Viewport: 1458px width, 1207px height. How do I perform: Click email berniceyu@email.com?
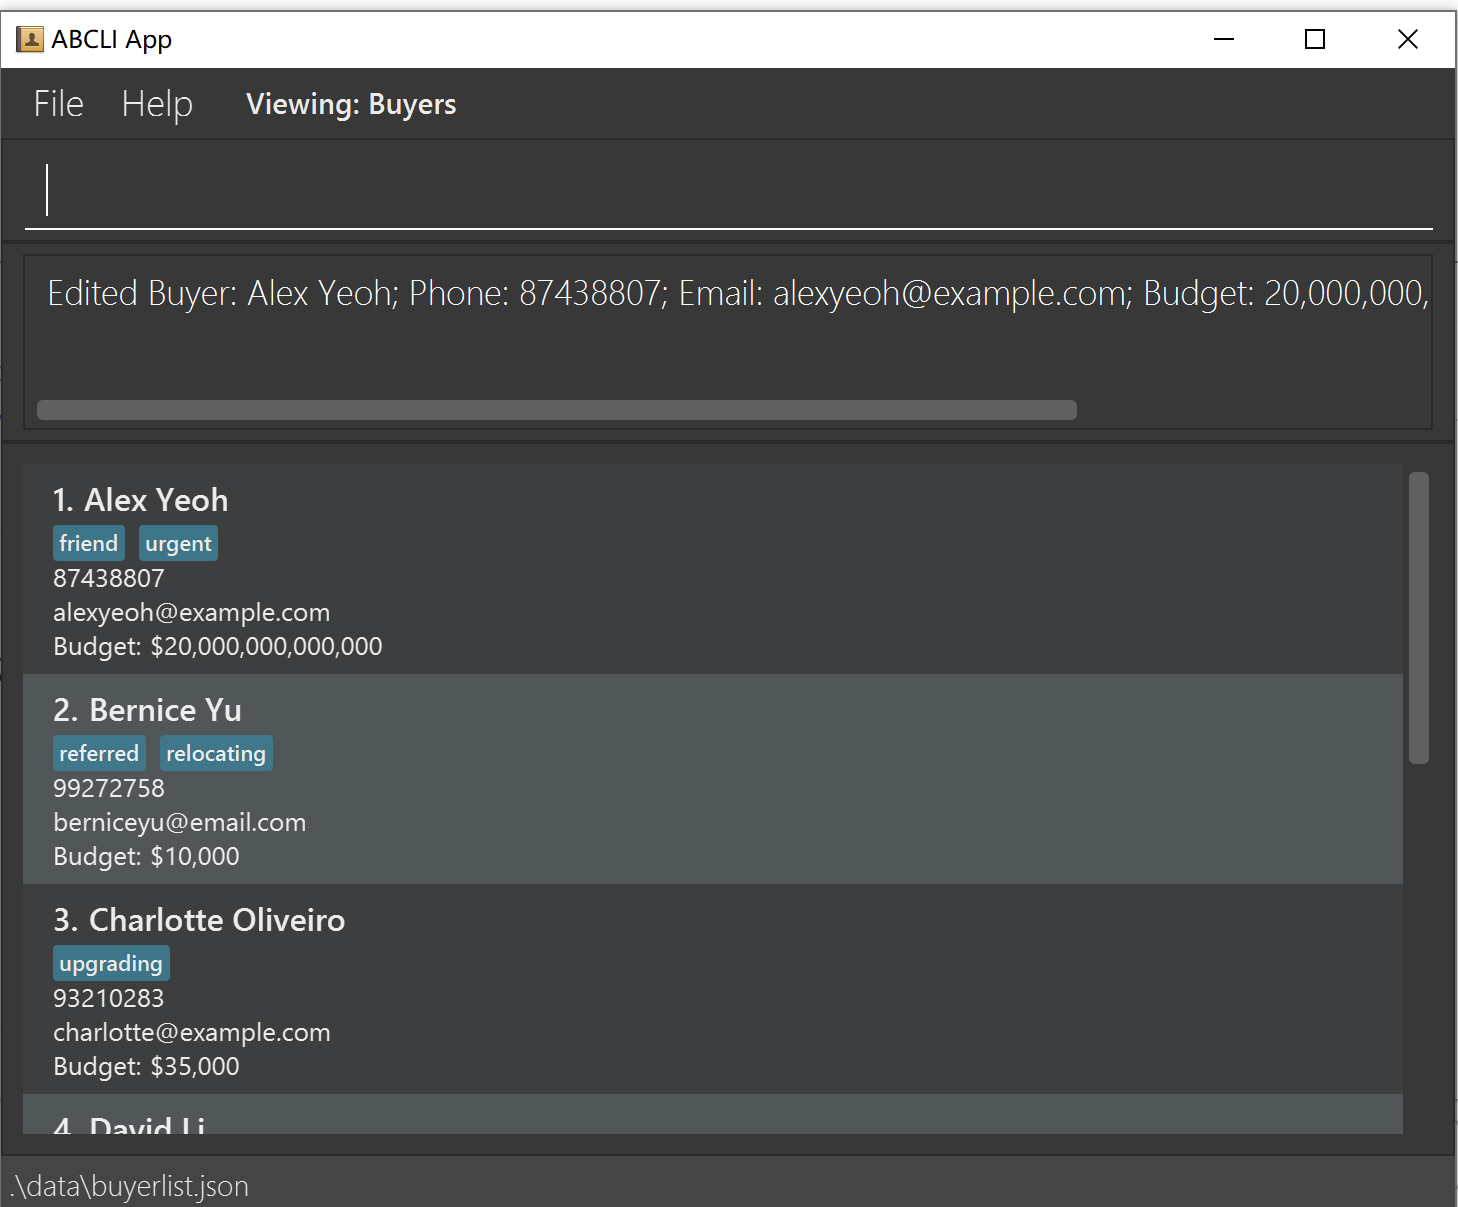tap(179, 822)
